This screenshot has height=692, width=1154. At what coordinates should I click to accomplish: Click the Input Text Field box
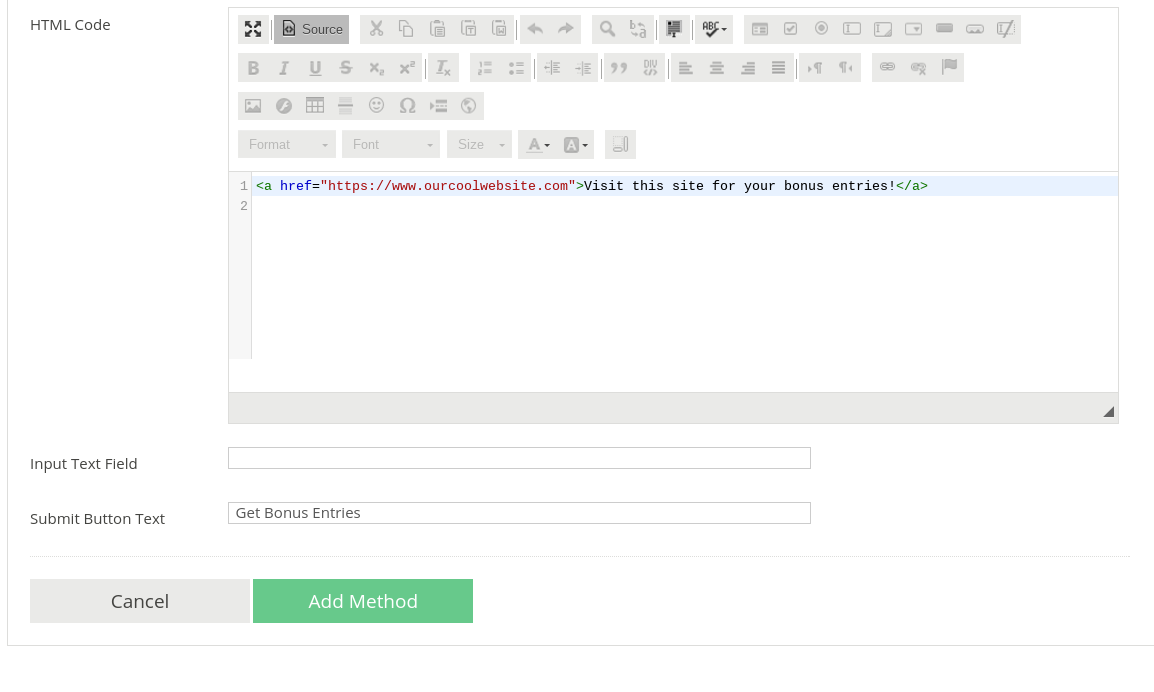coord(519,458)
